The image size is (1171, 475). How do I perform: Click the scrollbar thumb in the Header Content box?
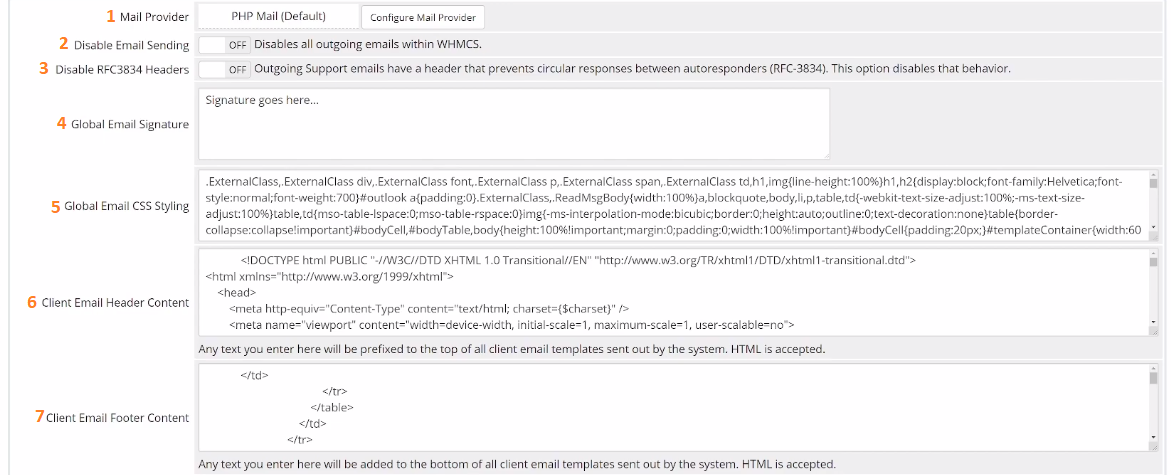point(1153,264)
